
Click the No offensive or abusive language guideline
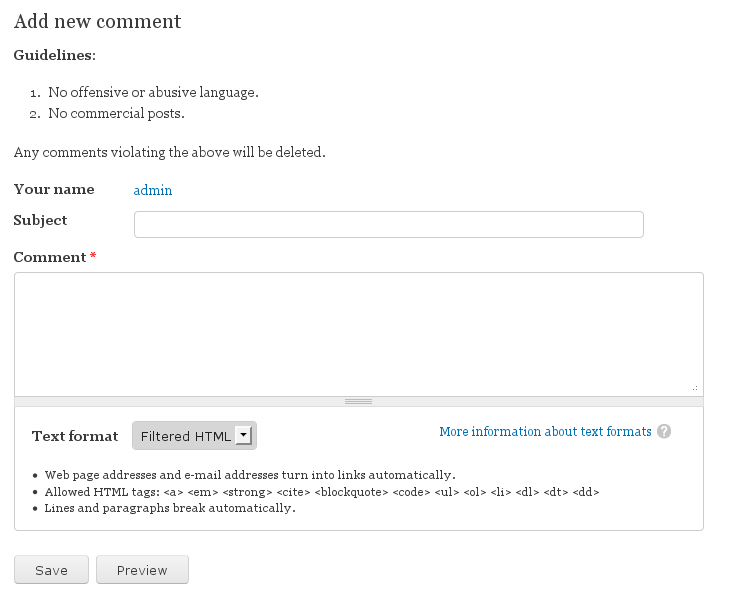tap(154, 92)
